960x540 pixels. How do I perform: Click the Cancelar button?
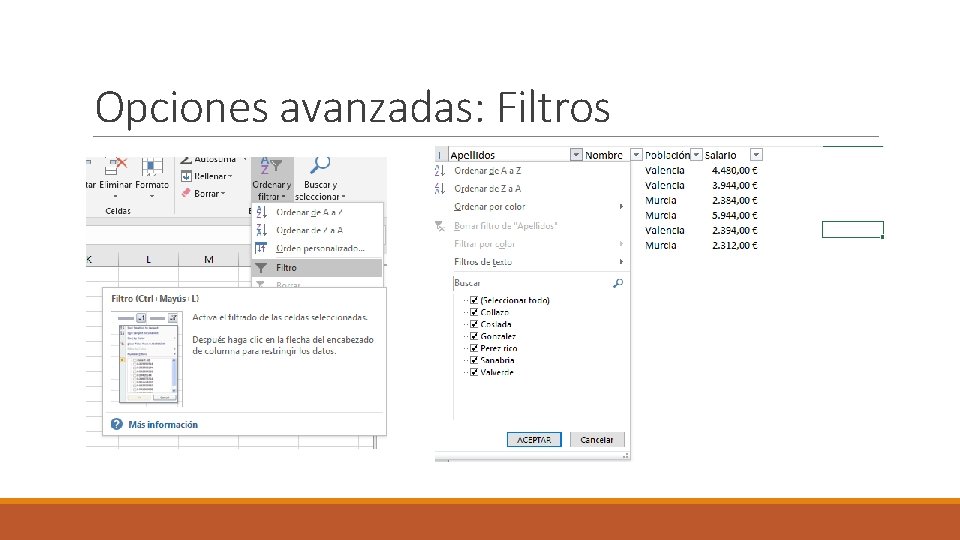click(x=597, y=440)
